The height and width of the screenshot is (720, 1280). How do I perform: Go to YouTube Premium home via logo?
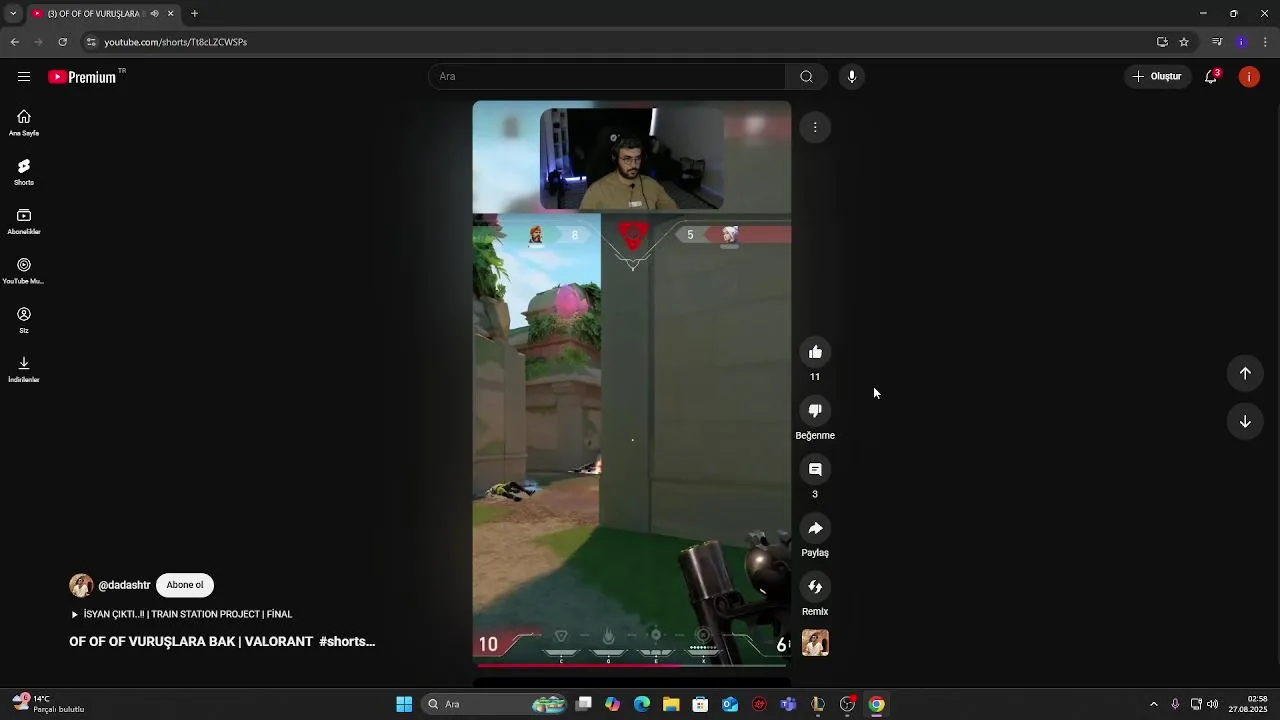point(86,77)
